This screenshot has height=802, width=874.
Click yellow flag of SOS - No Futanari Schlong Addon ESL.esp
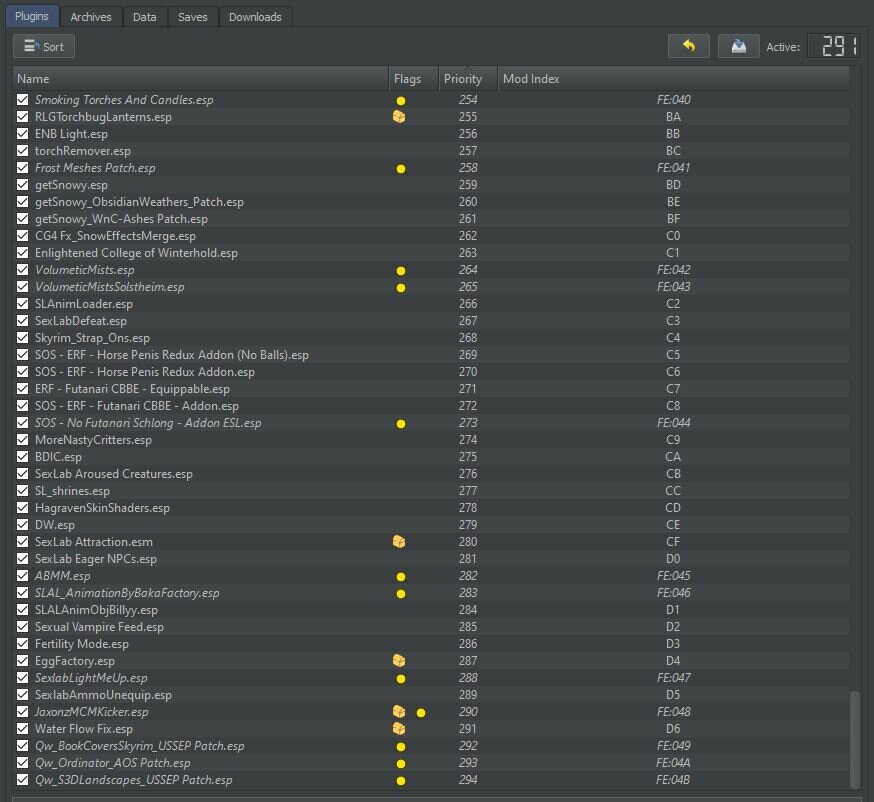click(401, 424)
